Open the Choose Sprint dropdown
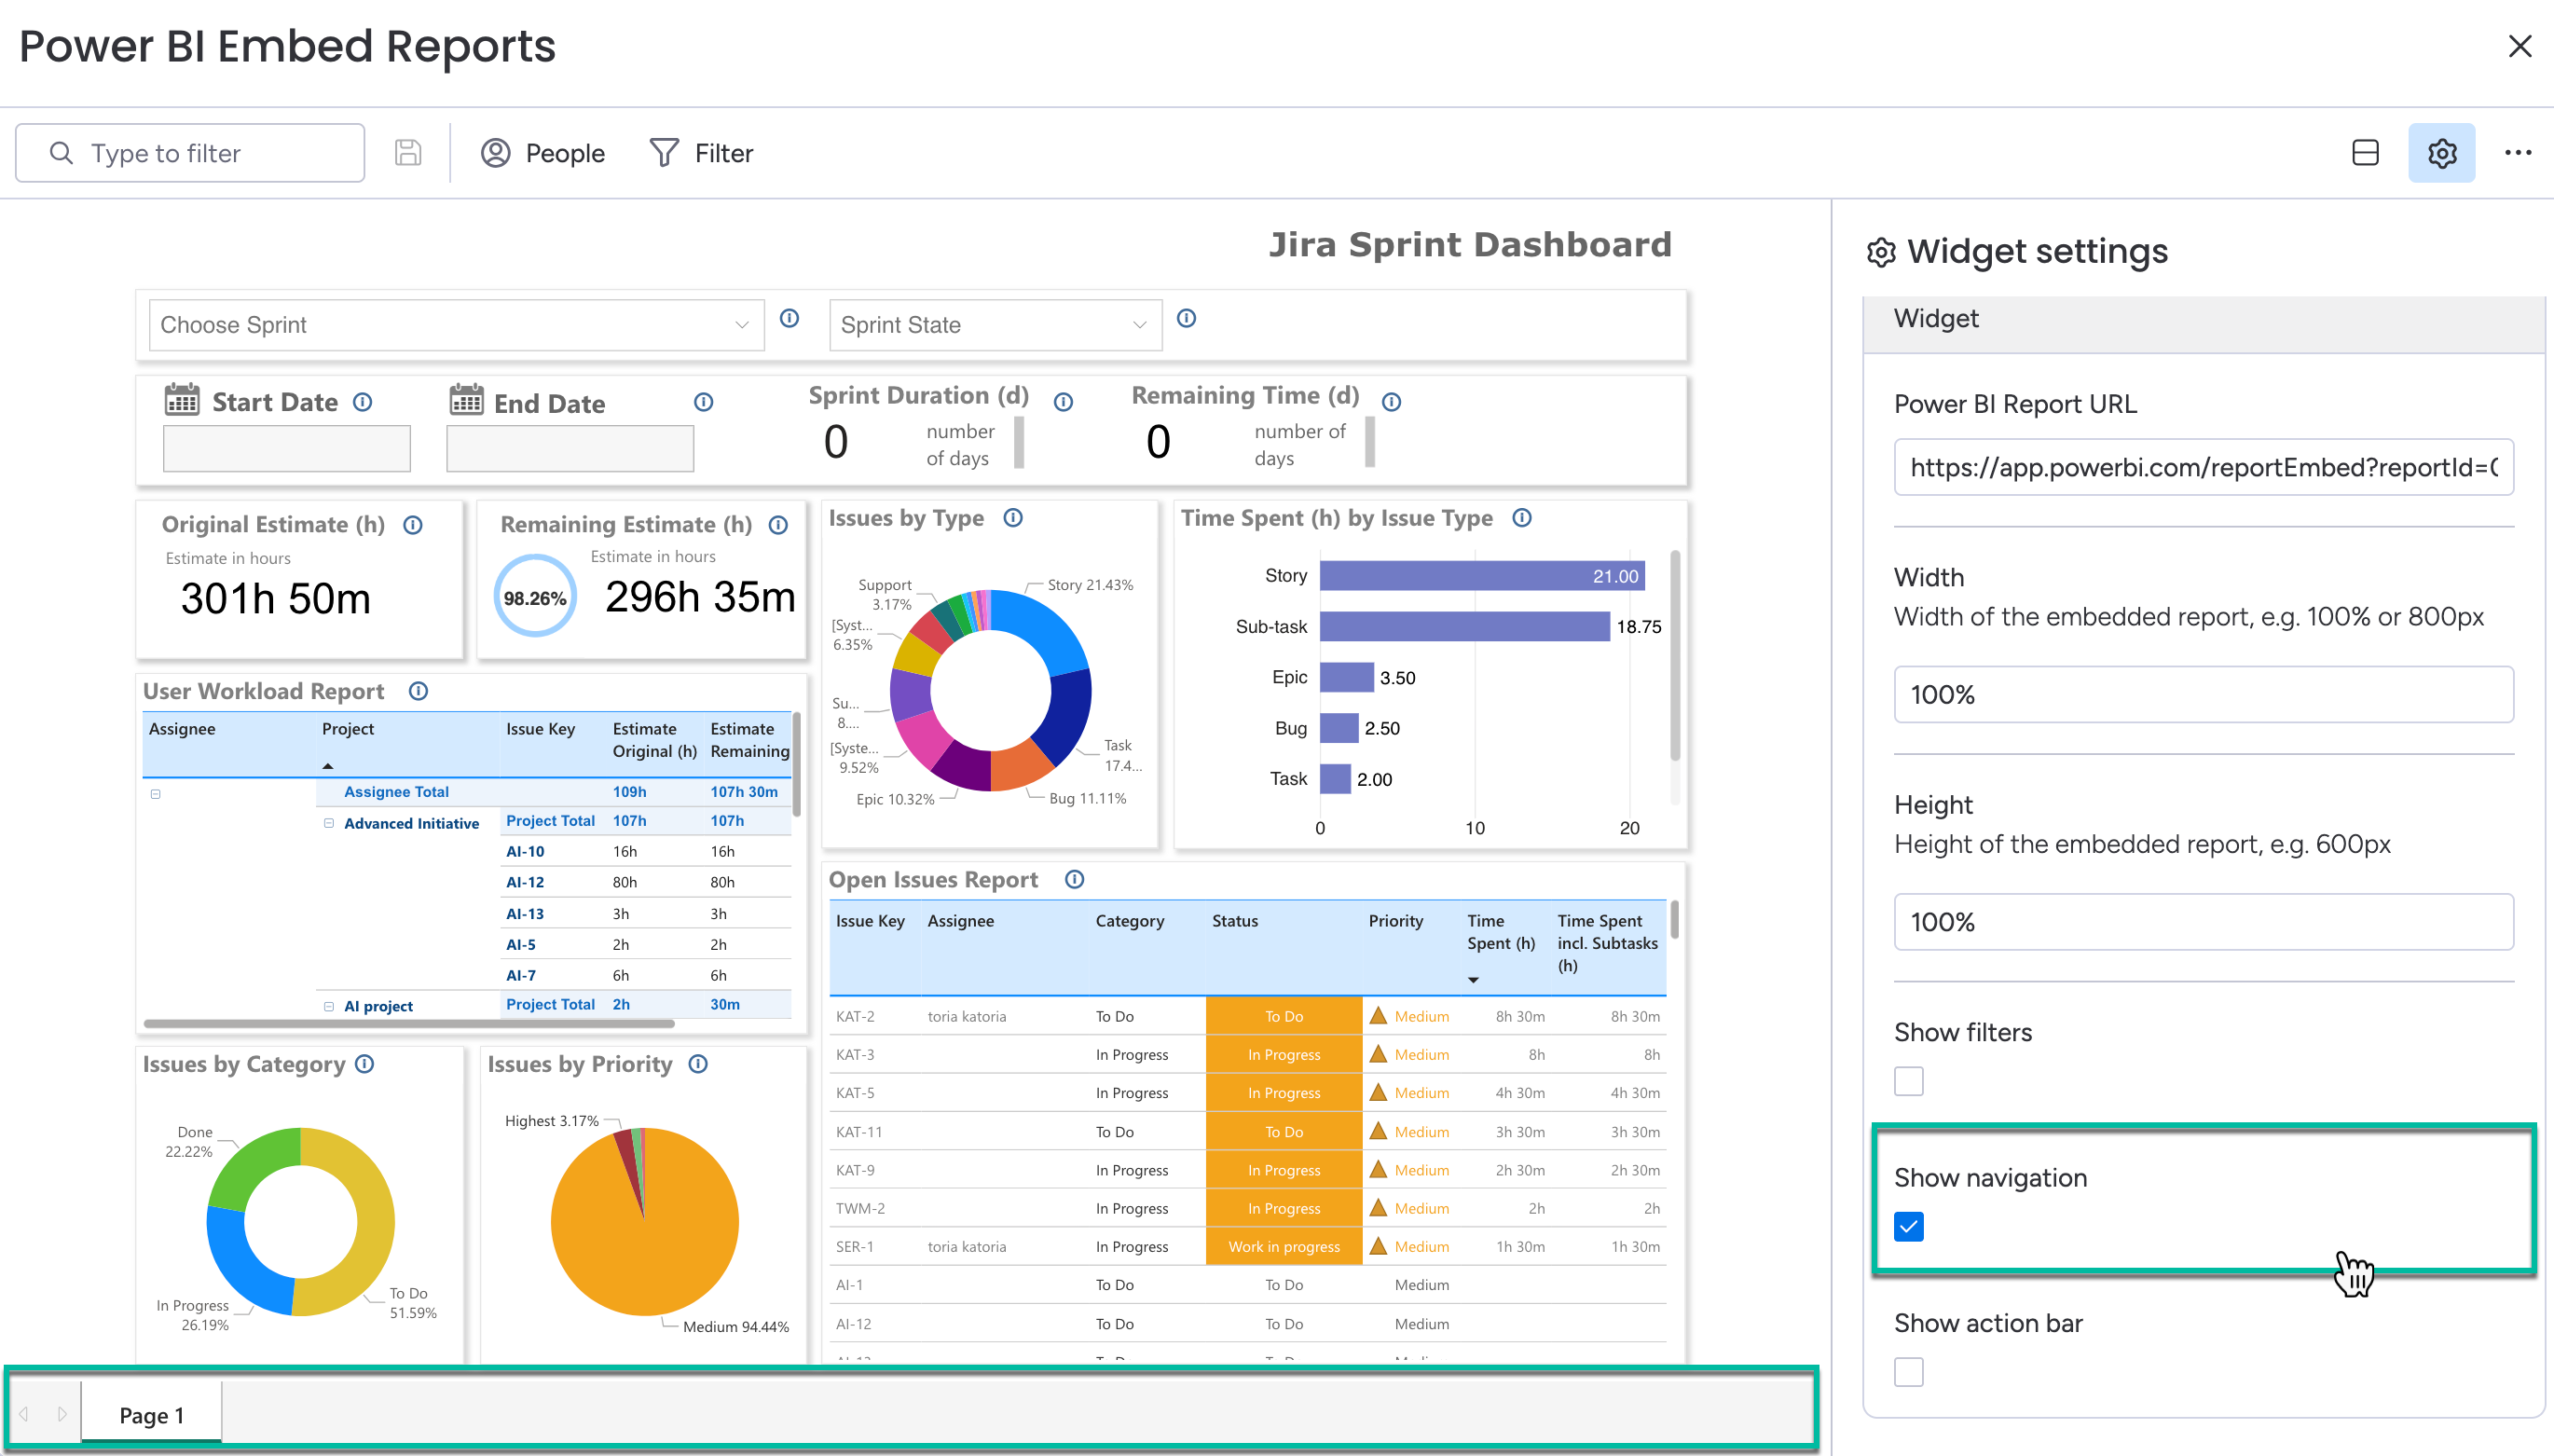Viewport: 2554px width, 1456px height. (x=456, y=325)
